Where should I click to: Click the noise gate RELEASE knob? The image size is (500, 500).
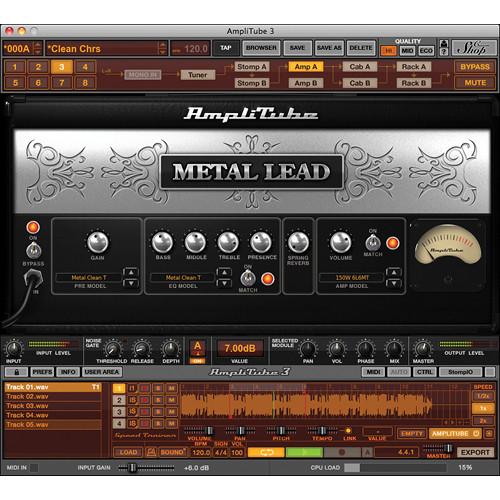(x=141, y=349)
